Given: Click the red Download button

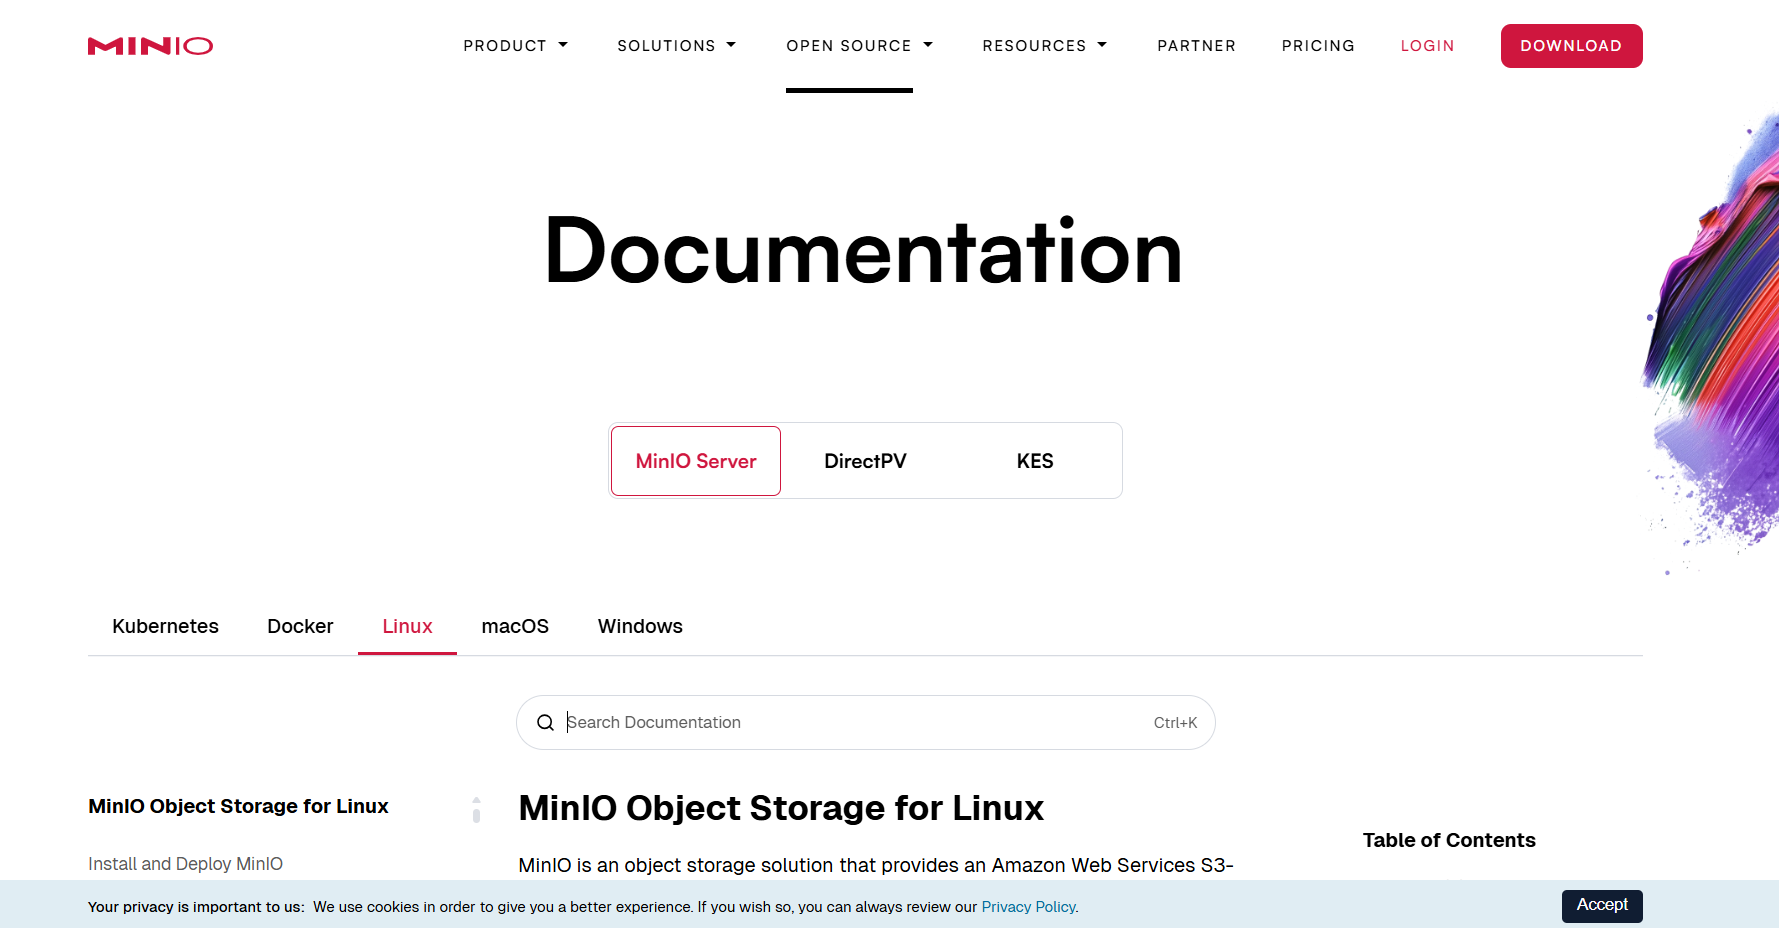Looking at the screenshot, I should (1571, 46).
